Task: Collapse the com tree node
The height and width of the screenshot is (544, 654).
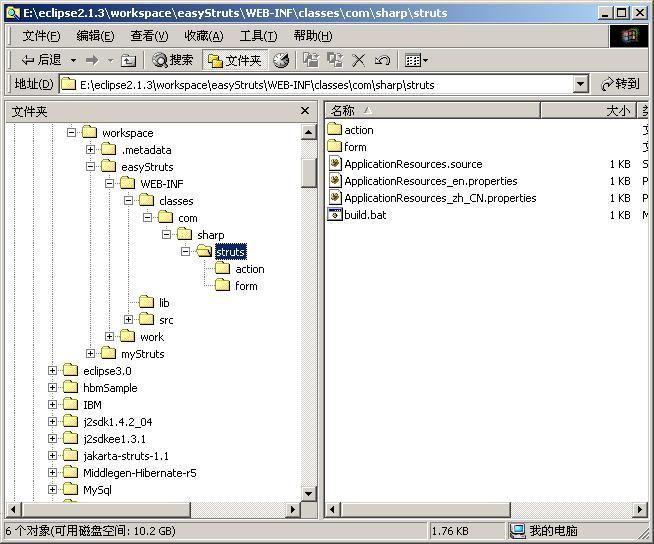Action: pyautogui.click(x=147, y=218)
